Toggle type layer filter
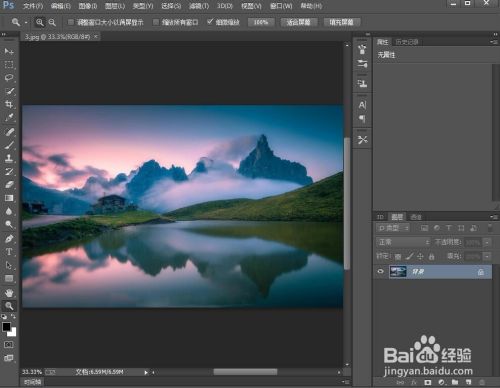This screenshot has height=388, width=500. [449, 228]
